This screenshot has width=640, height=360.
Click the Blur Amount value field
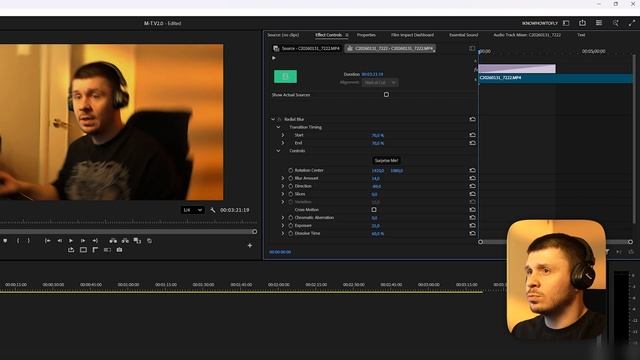pyautogui.click(x=376, y=178)
